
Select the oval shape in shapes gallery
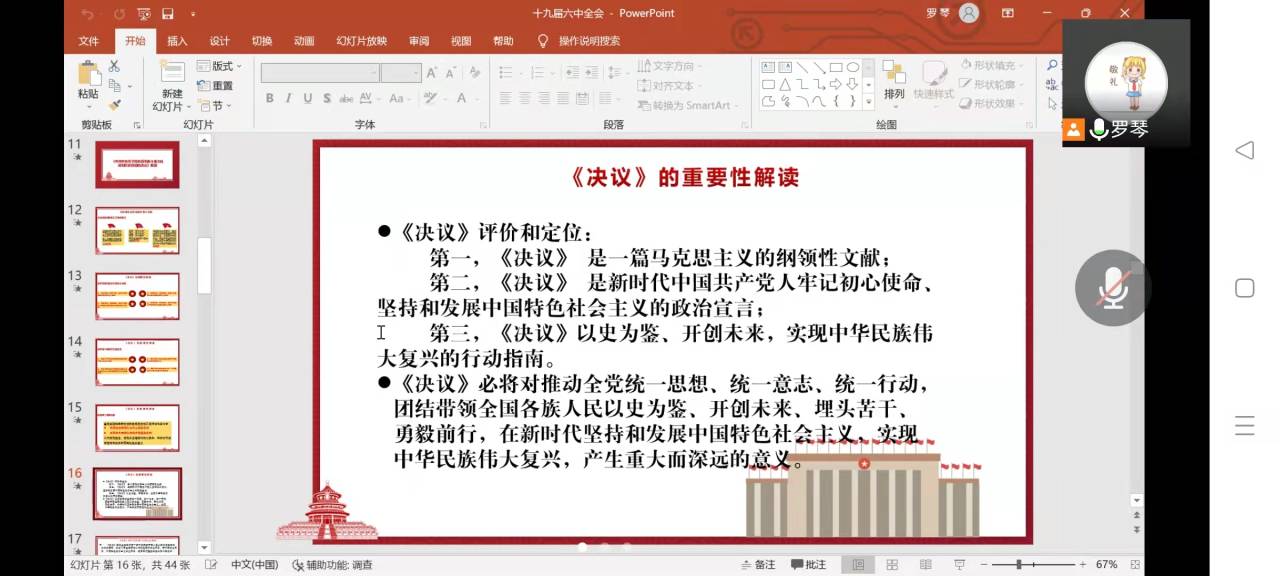852,67
